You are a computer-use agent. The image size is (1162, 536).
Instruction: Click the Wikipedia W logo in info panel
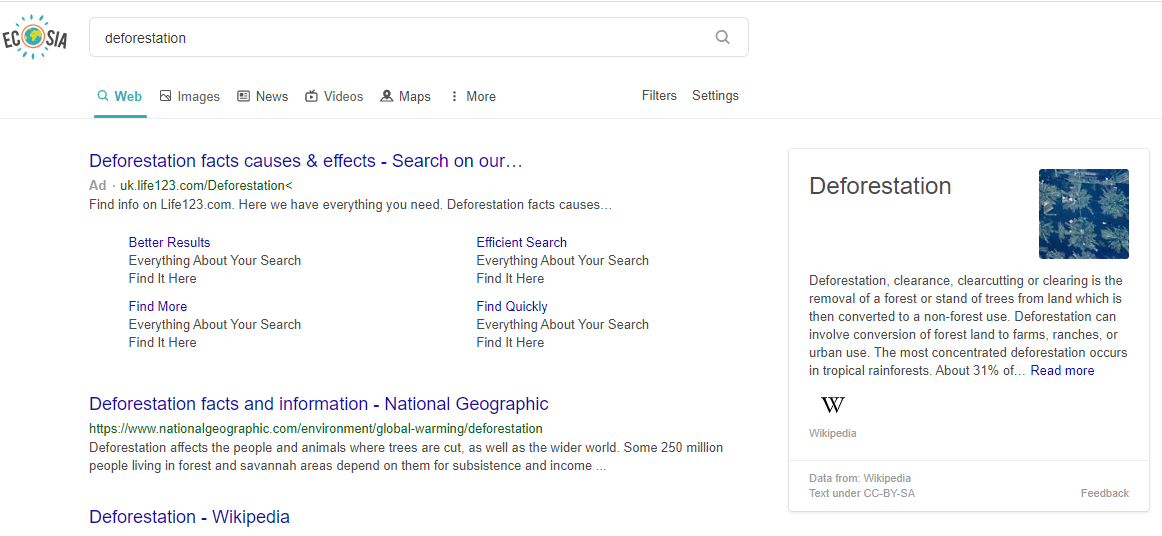pyautogui.click(x=833, y=405)
